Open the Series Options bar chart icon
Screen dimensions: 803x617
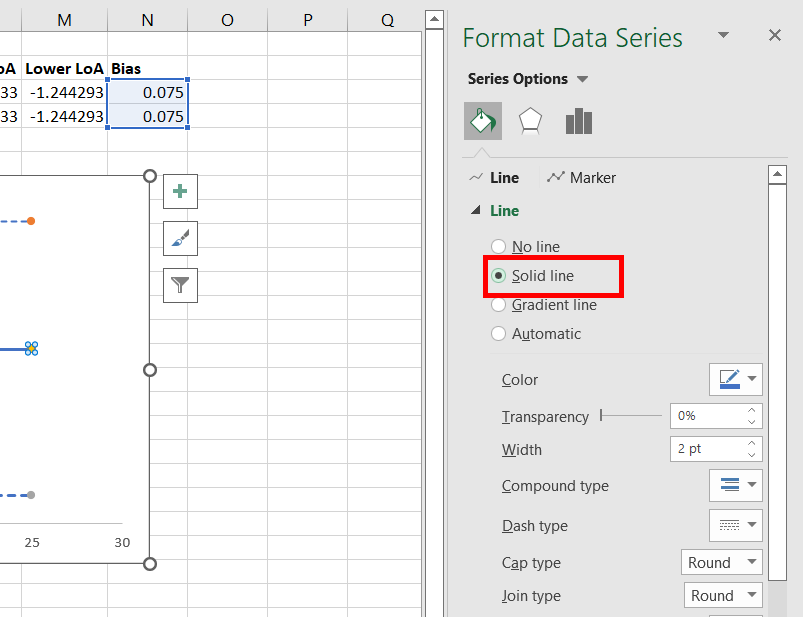pyautogui.click(x=579, y=122)
